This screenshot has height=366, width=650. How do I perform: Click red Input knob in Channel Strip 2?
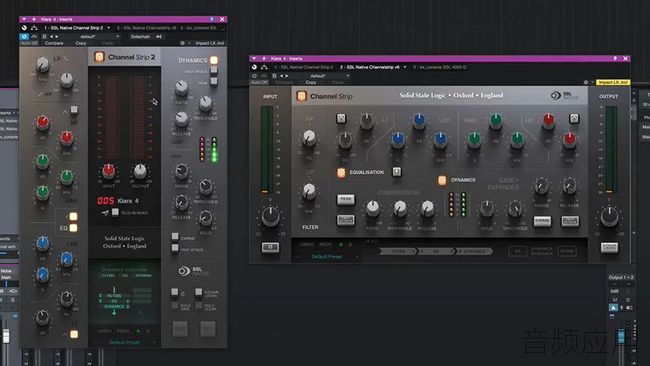coord(109,170)
